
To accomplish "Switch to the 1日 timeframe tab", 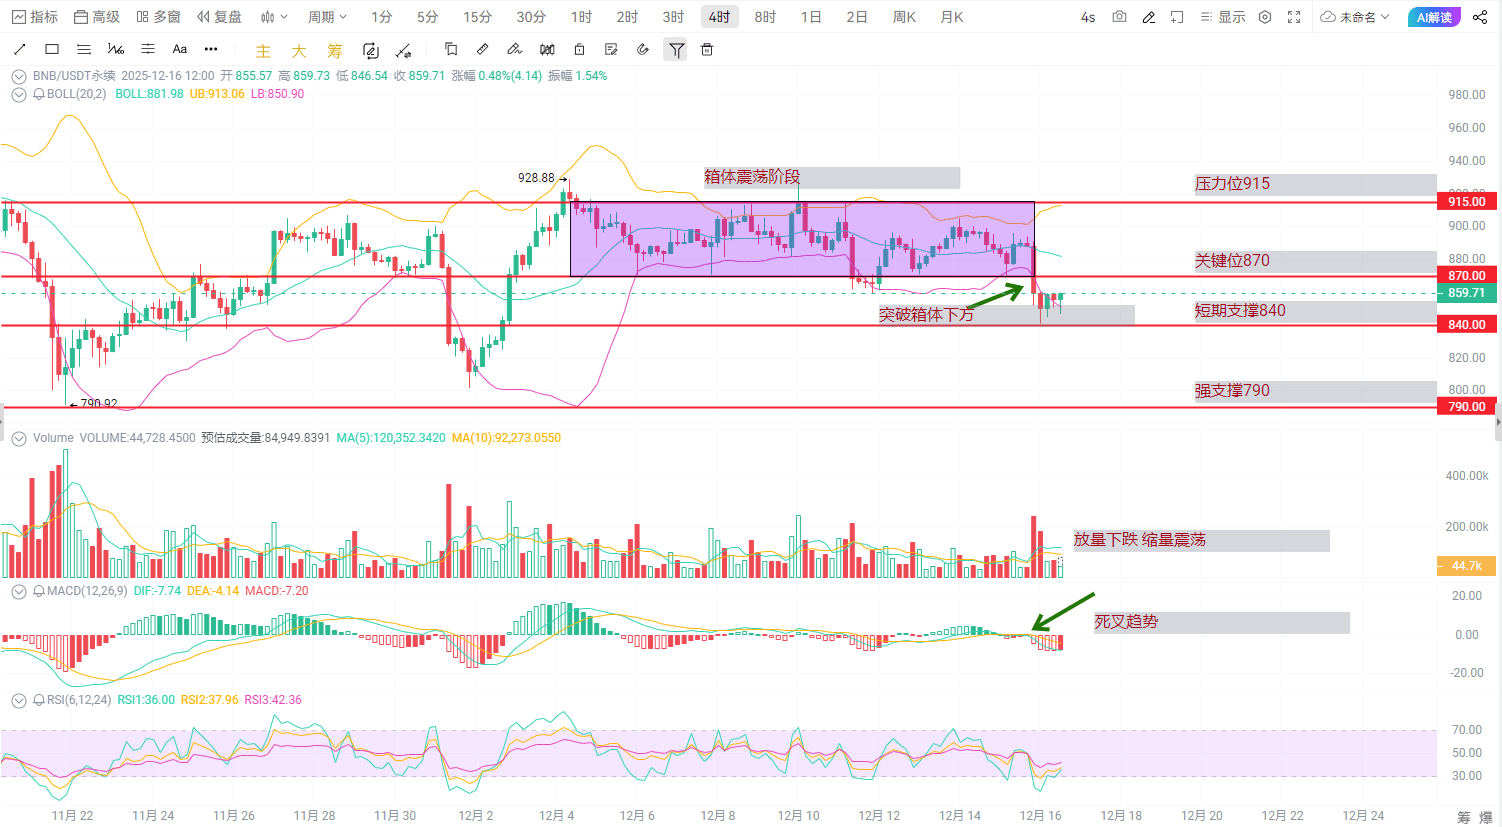I will click(811, 17).
